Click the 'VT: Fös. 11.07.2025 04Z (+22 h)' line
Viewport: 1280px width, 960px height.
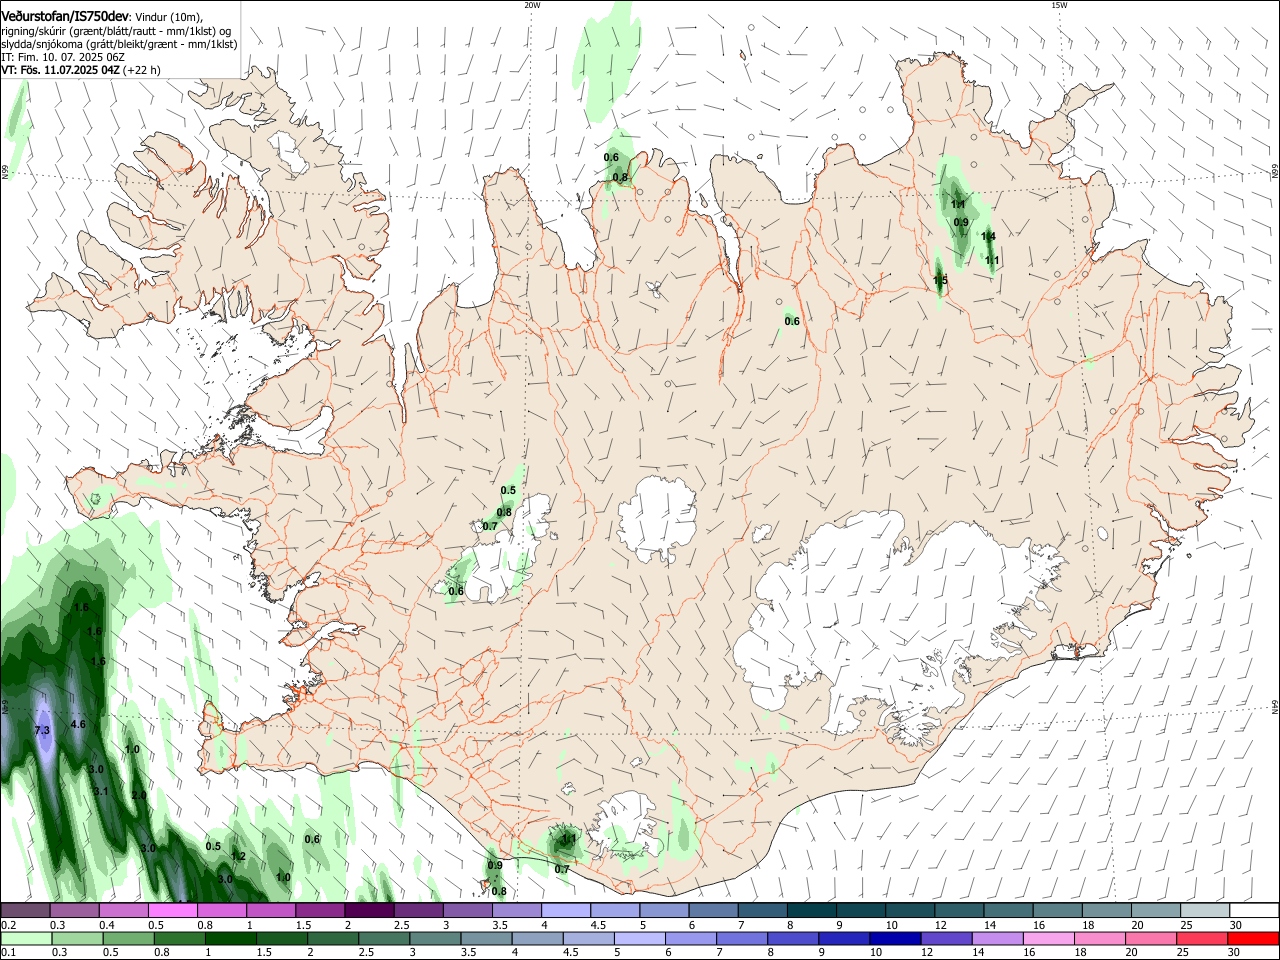click(81, 70)
